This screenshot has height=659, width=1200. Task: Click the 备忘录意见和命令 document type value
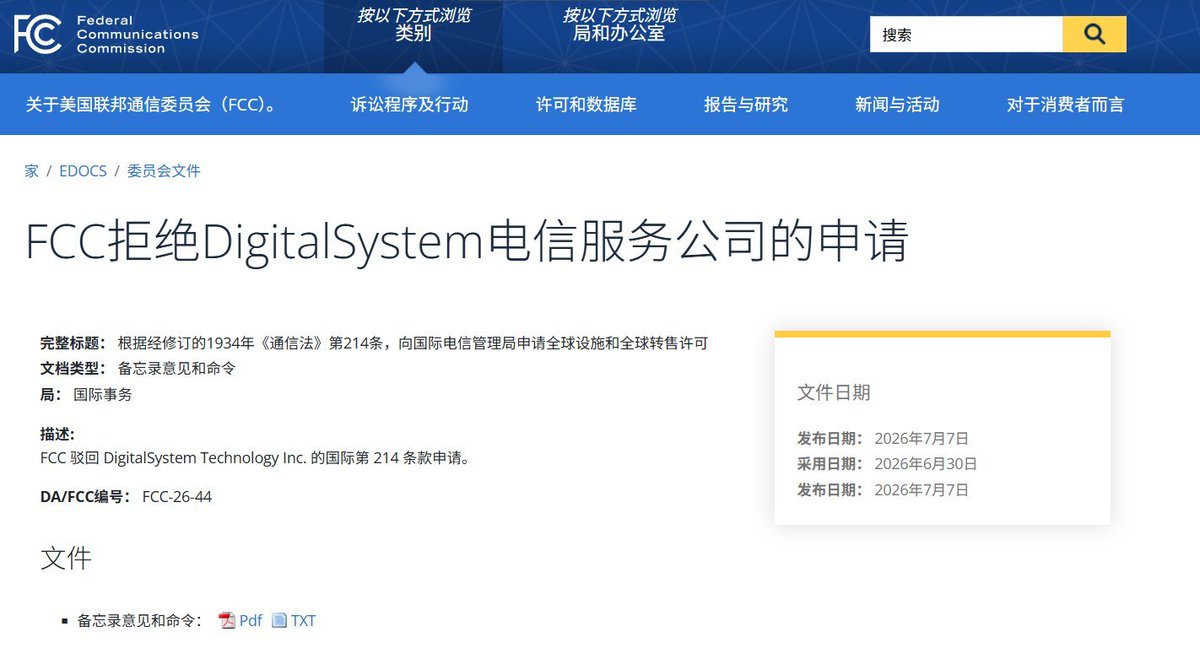(x=177, y=368)
